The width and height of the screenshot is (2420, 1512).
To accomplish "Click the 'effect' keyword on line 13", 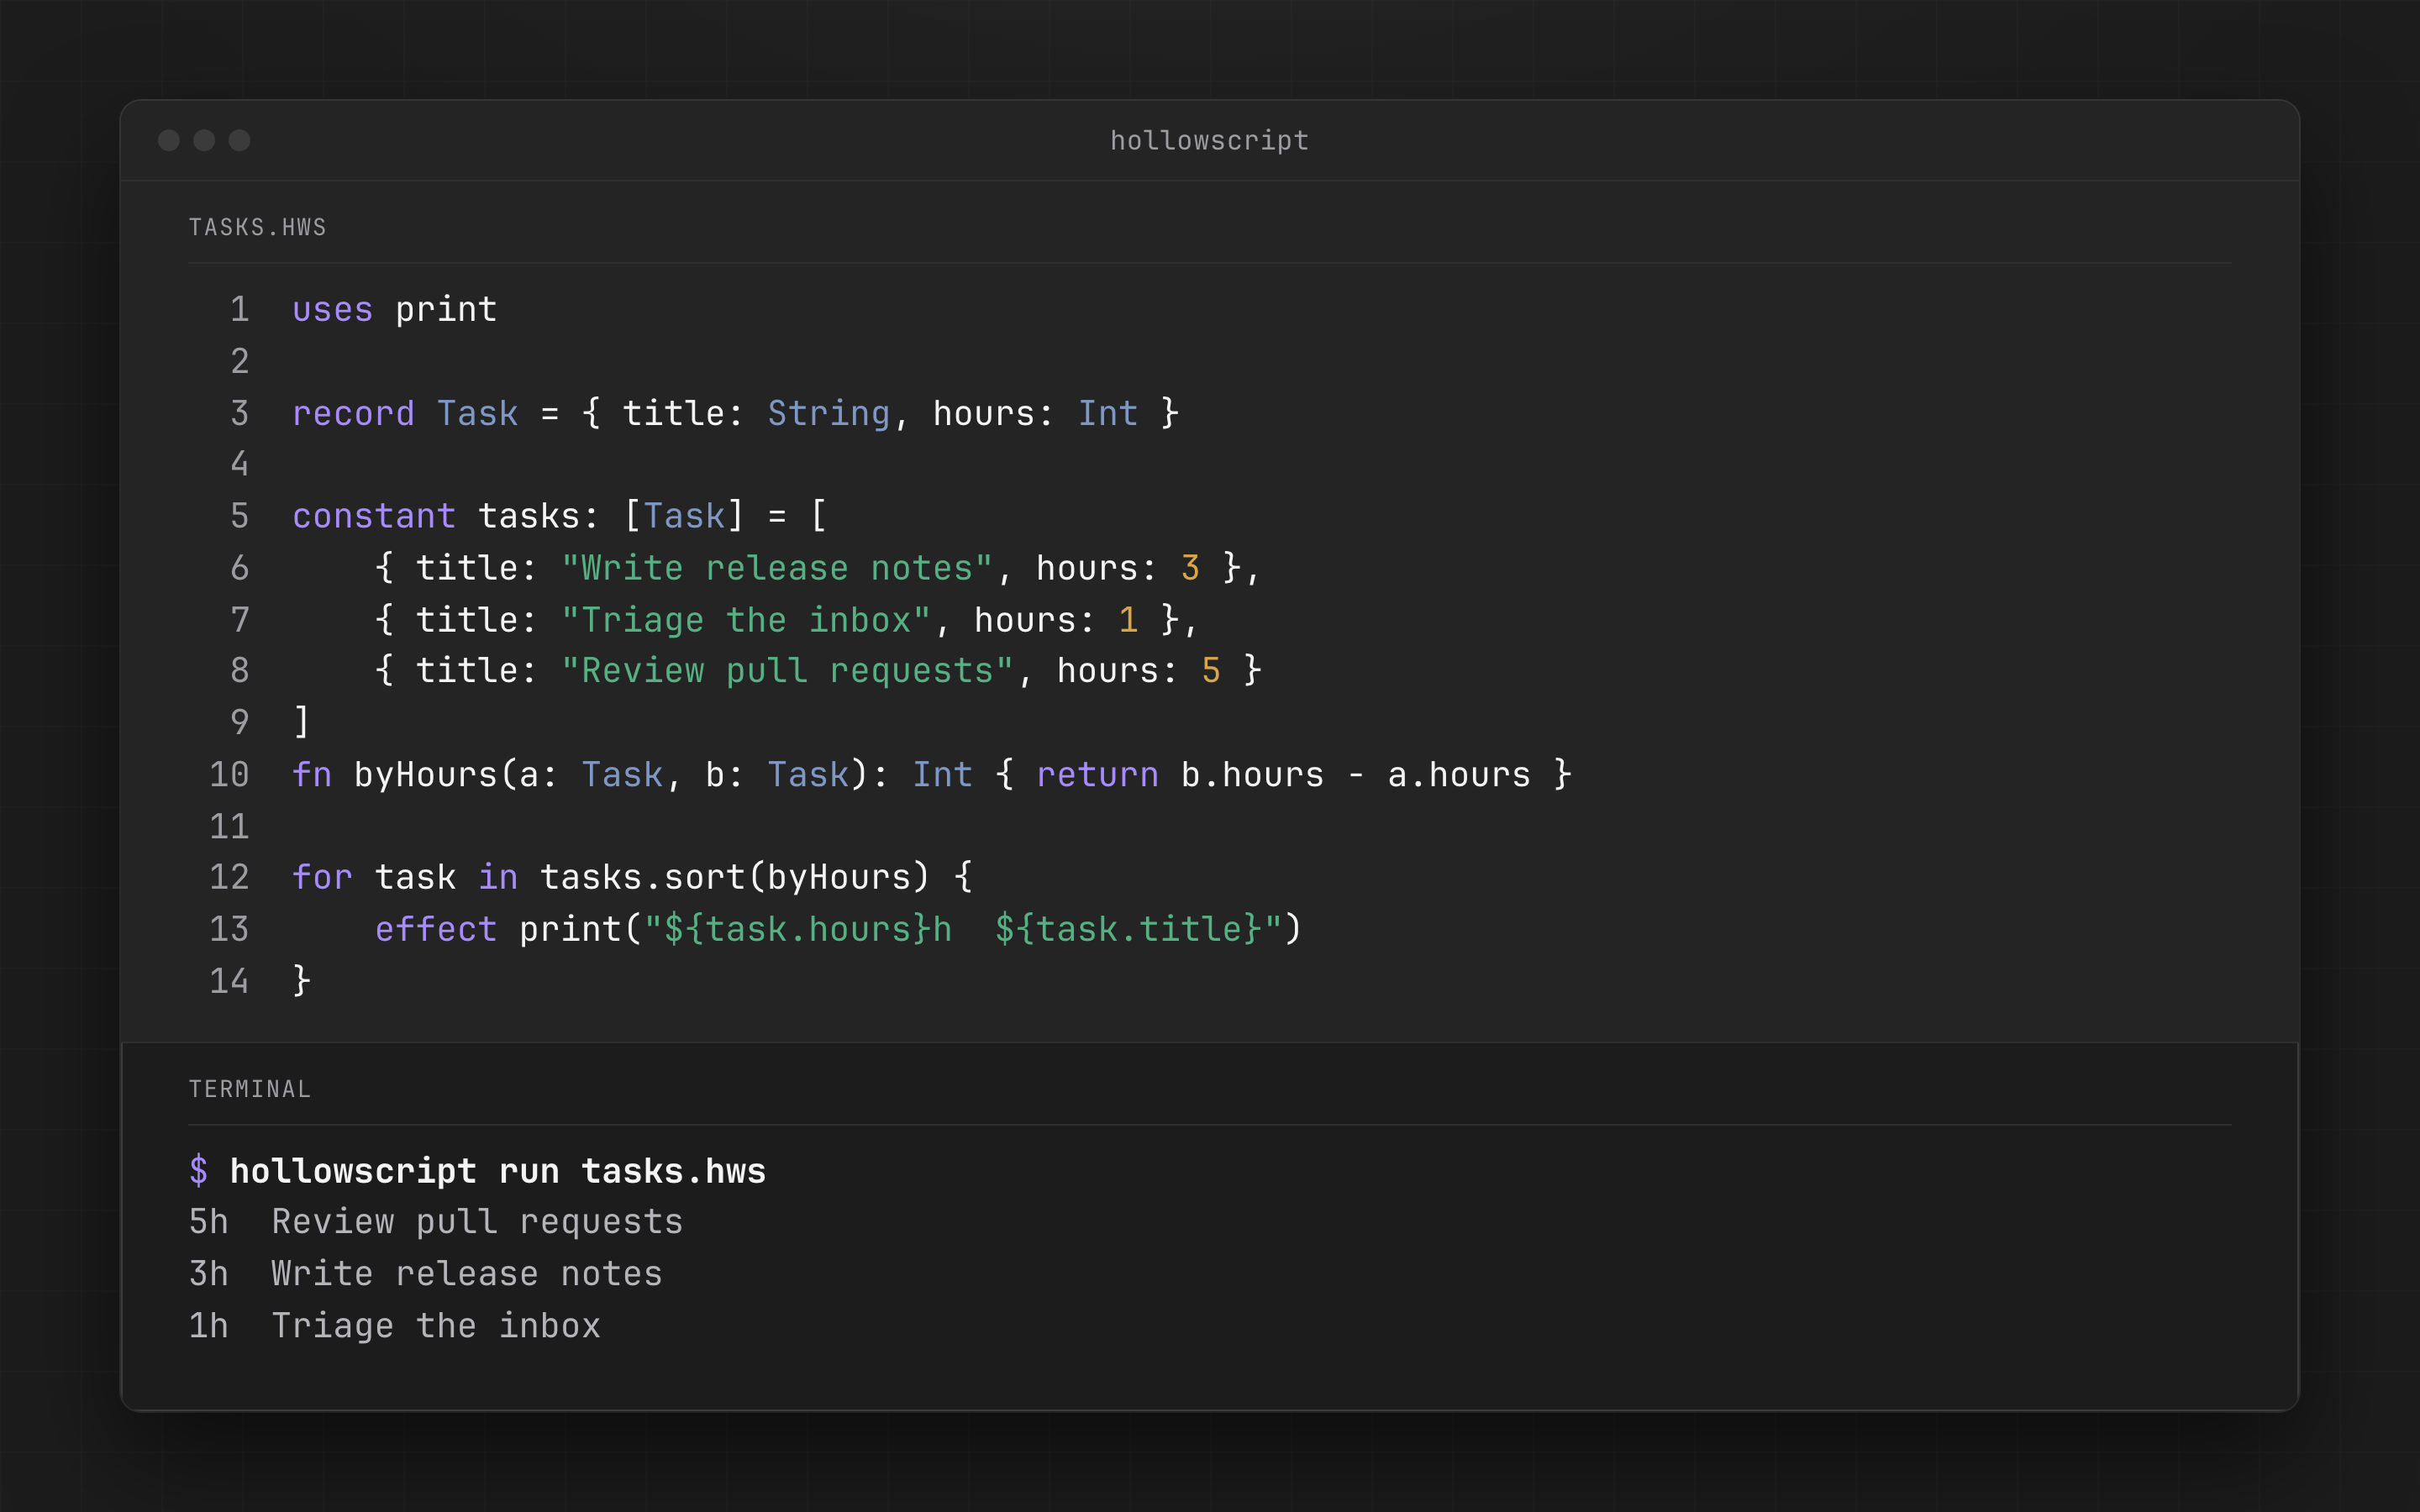I will pos(436,929).
